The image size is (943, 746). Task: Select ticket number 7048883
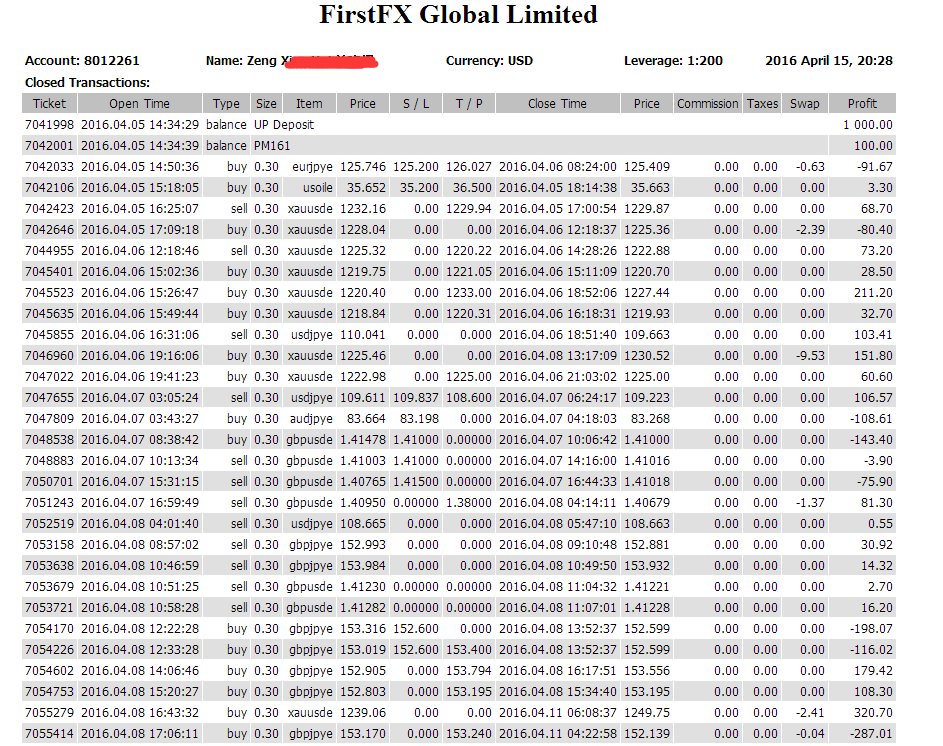49,461
